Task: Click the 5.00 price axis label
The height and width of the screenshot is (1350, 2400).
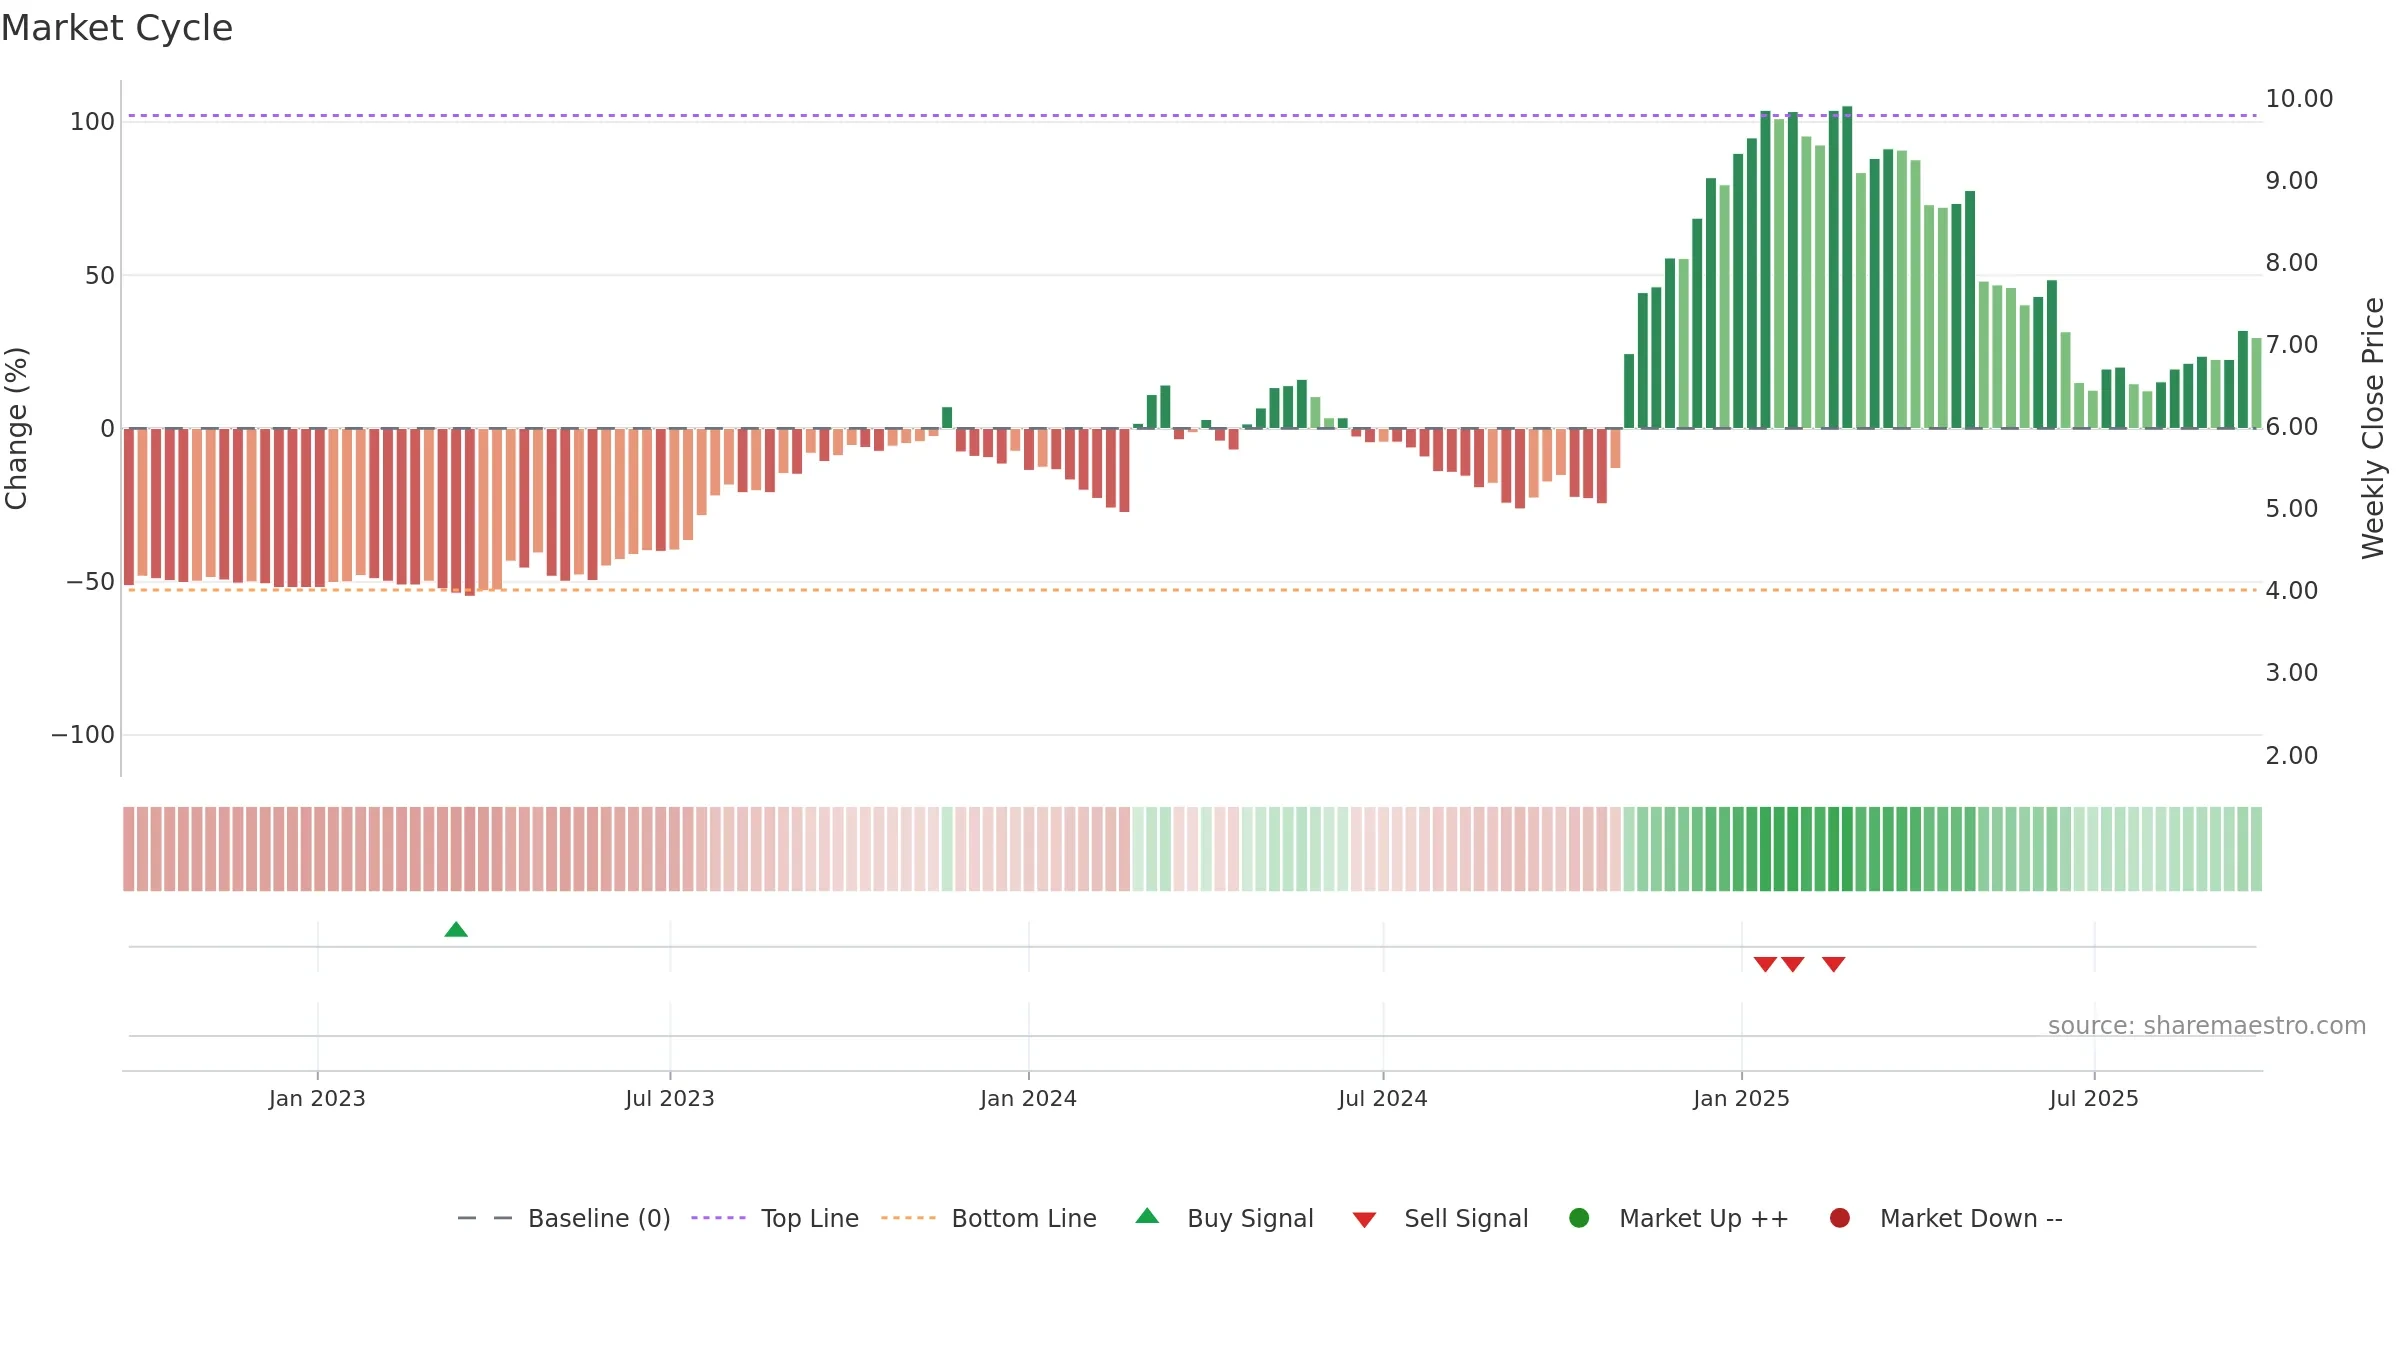Action: tap(2292, 509)
